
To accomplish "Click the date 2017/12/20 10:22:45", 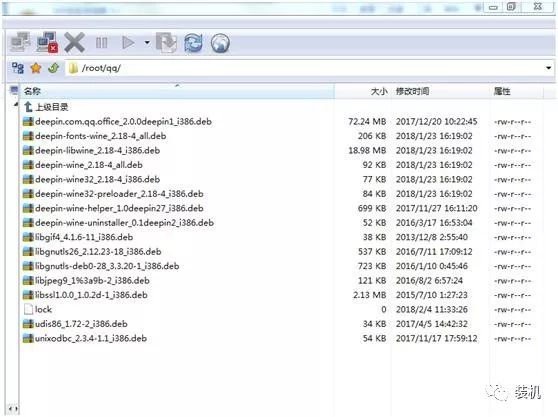I will pyautogui.click(x=437, y=121).
